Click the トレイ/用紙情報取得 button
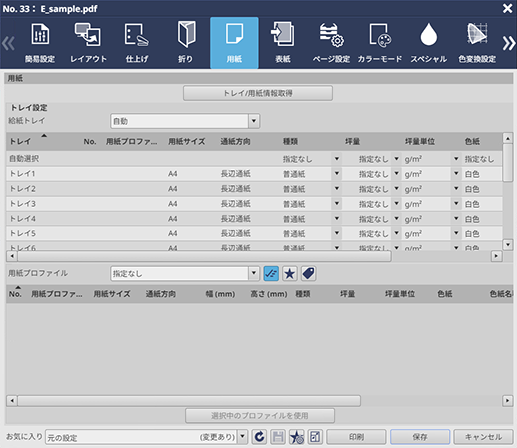 coord(258,93)
